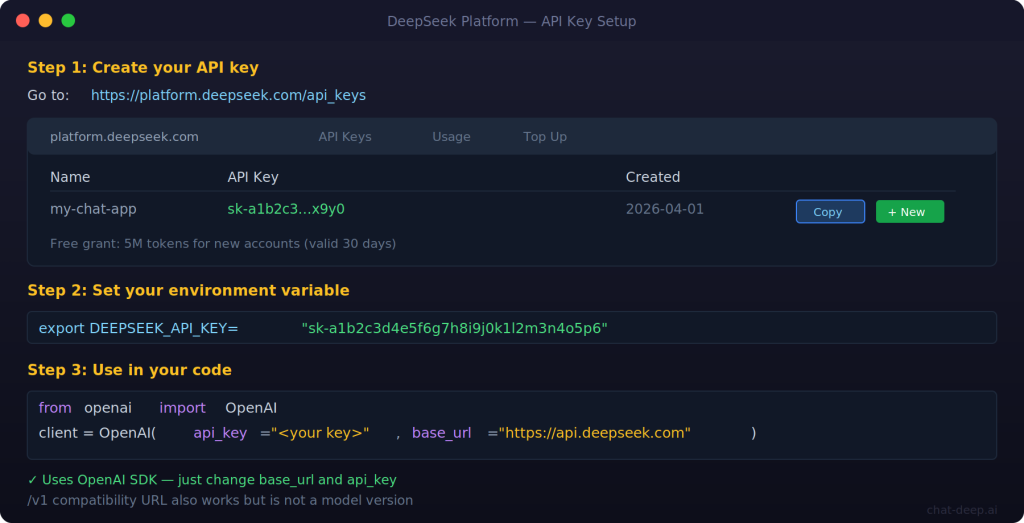The width and height of the screenshot is (1024, 523).
Task: Click the platform.deepseek.com site name
Action: tap(124, 137)
